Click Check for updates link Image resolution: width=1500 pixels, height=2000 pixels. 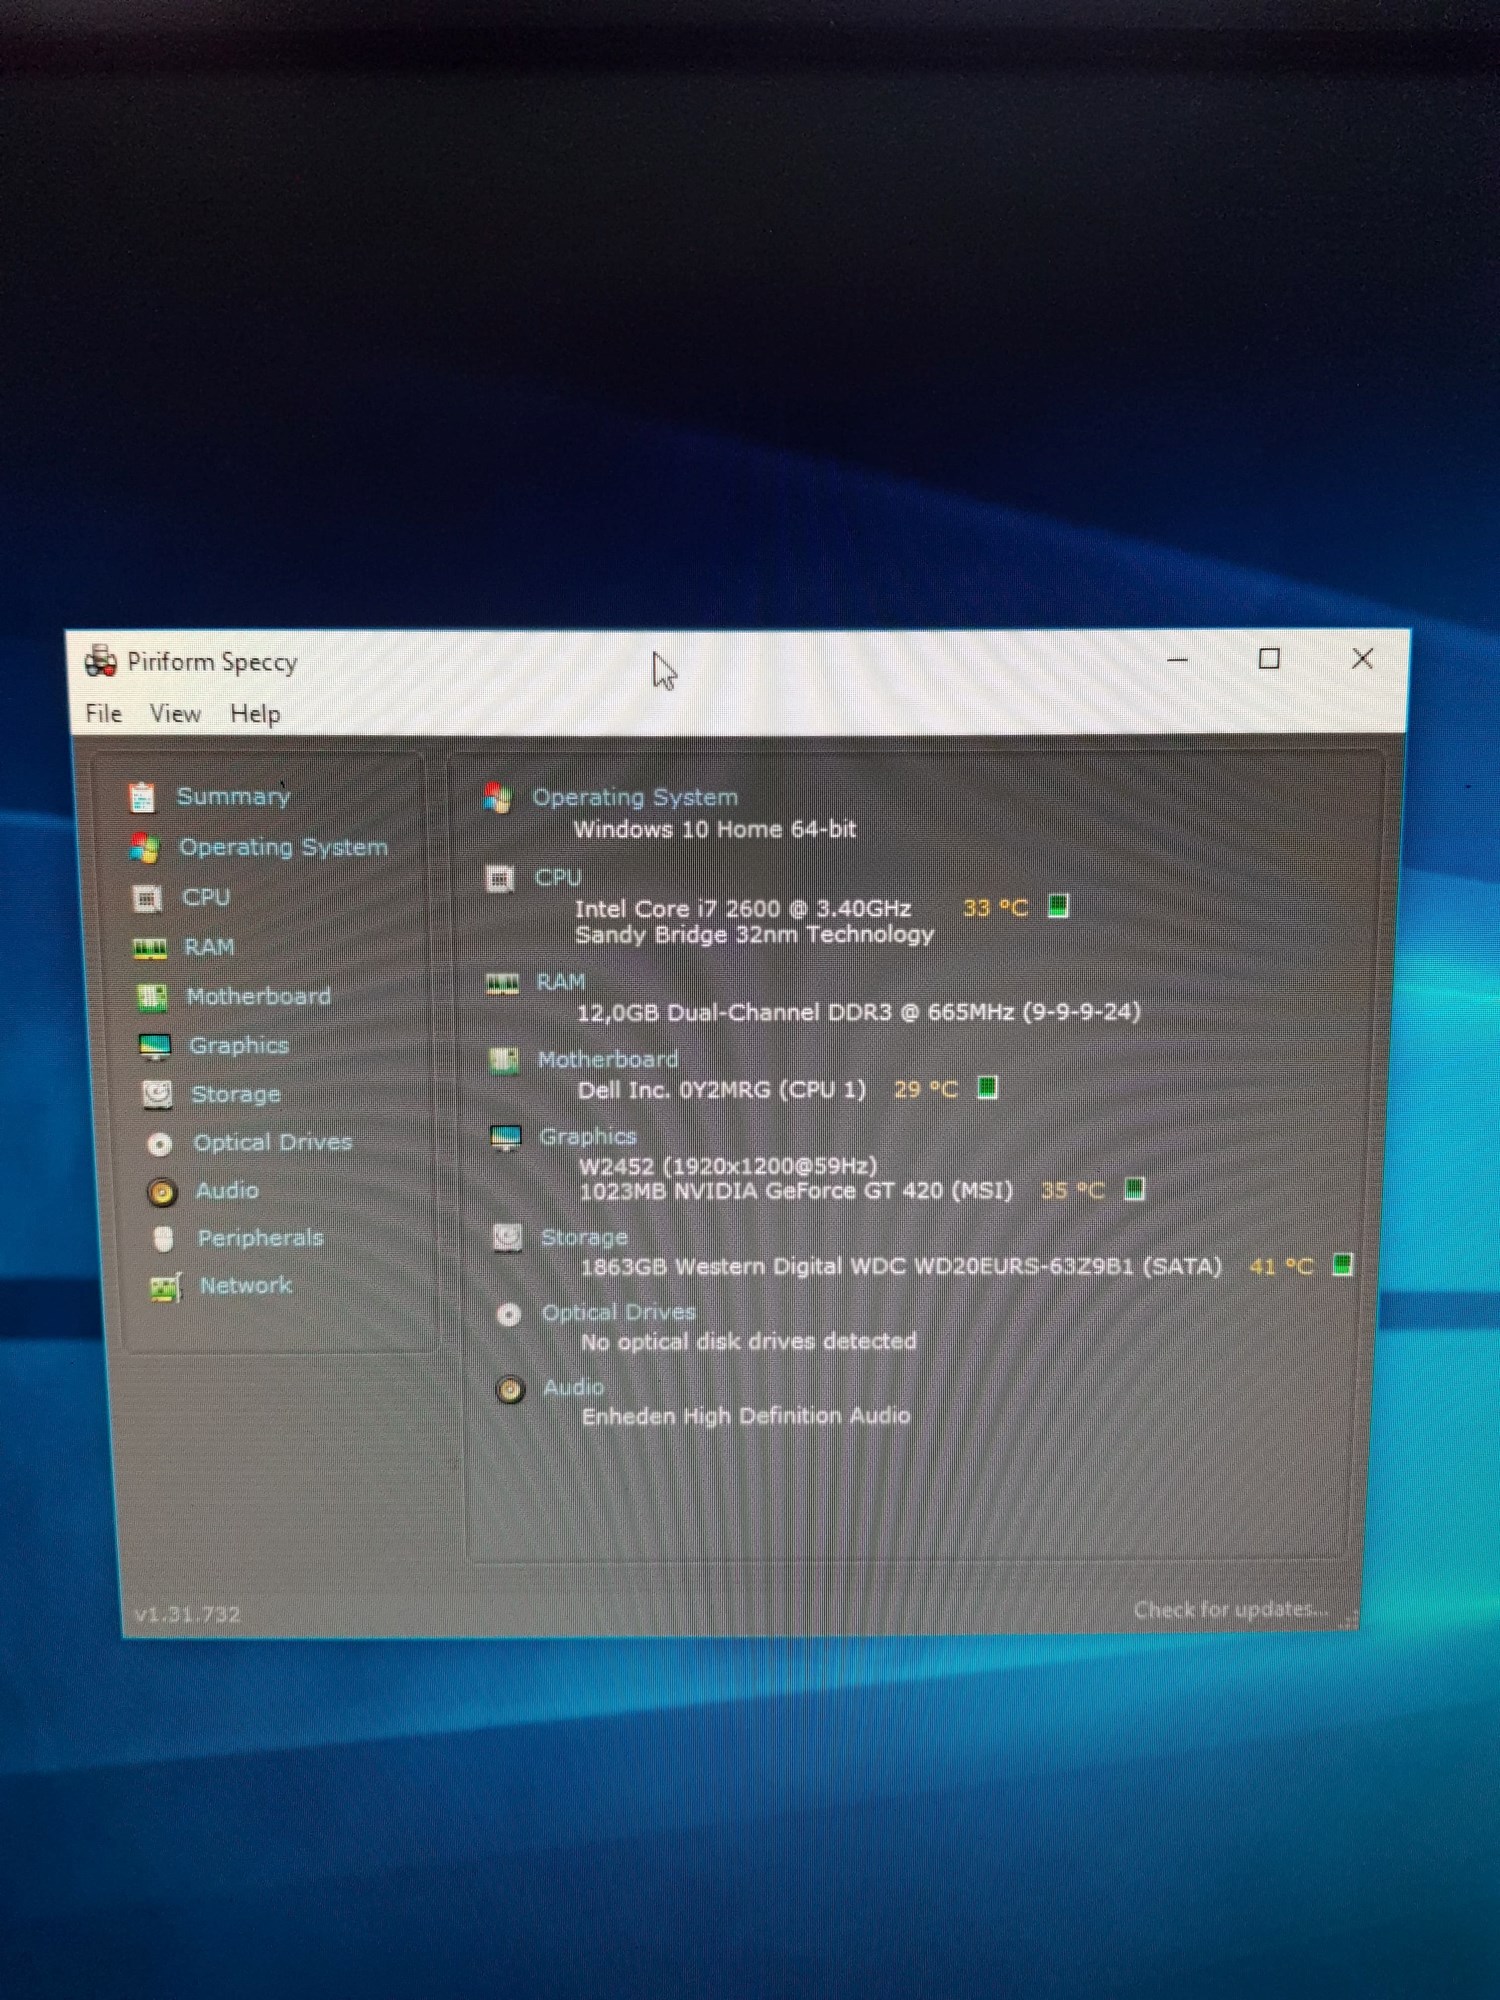click(x=1231, y=1609)
